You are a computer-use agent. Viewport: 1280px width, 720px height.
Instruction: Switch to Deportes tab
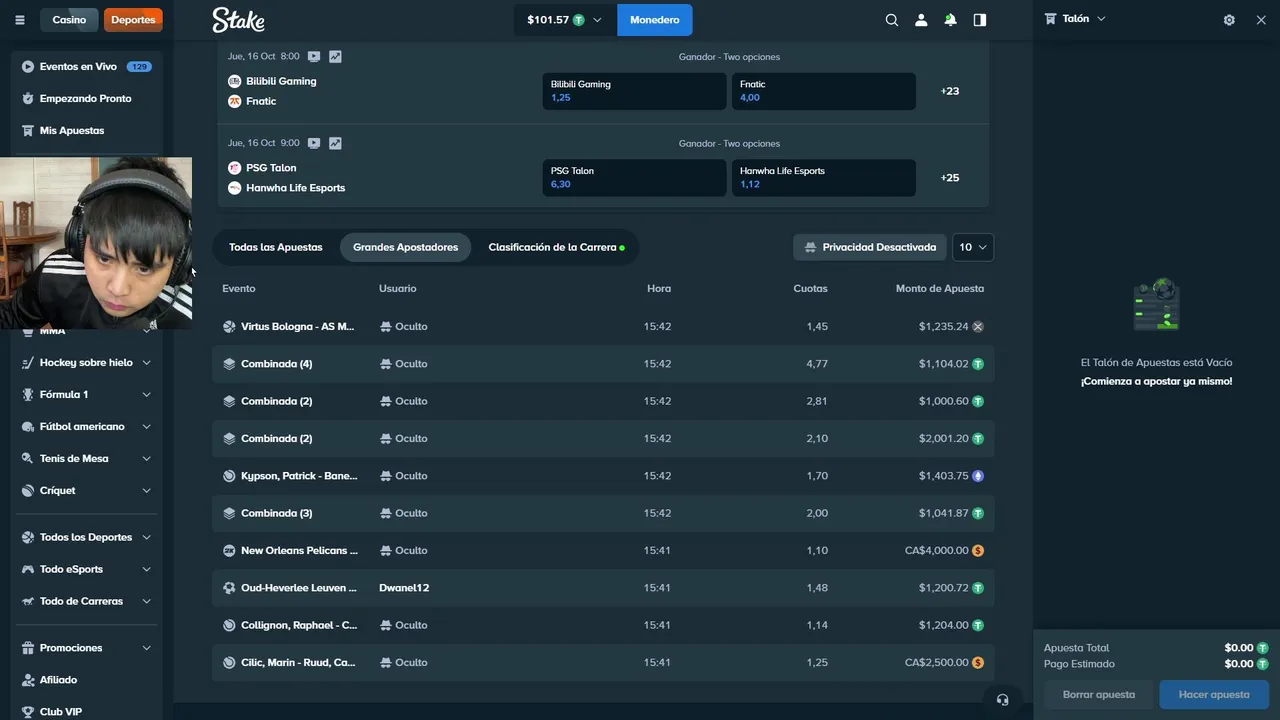tap(133, 20)
